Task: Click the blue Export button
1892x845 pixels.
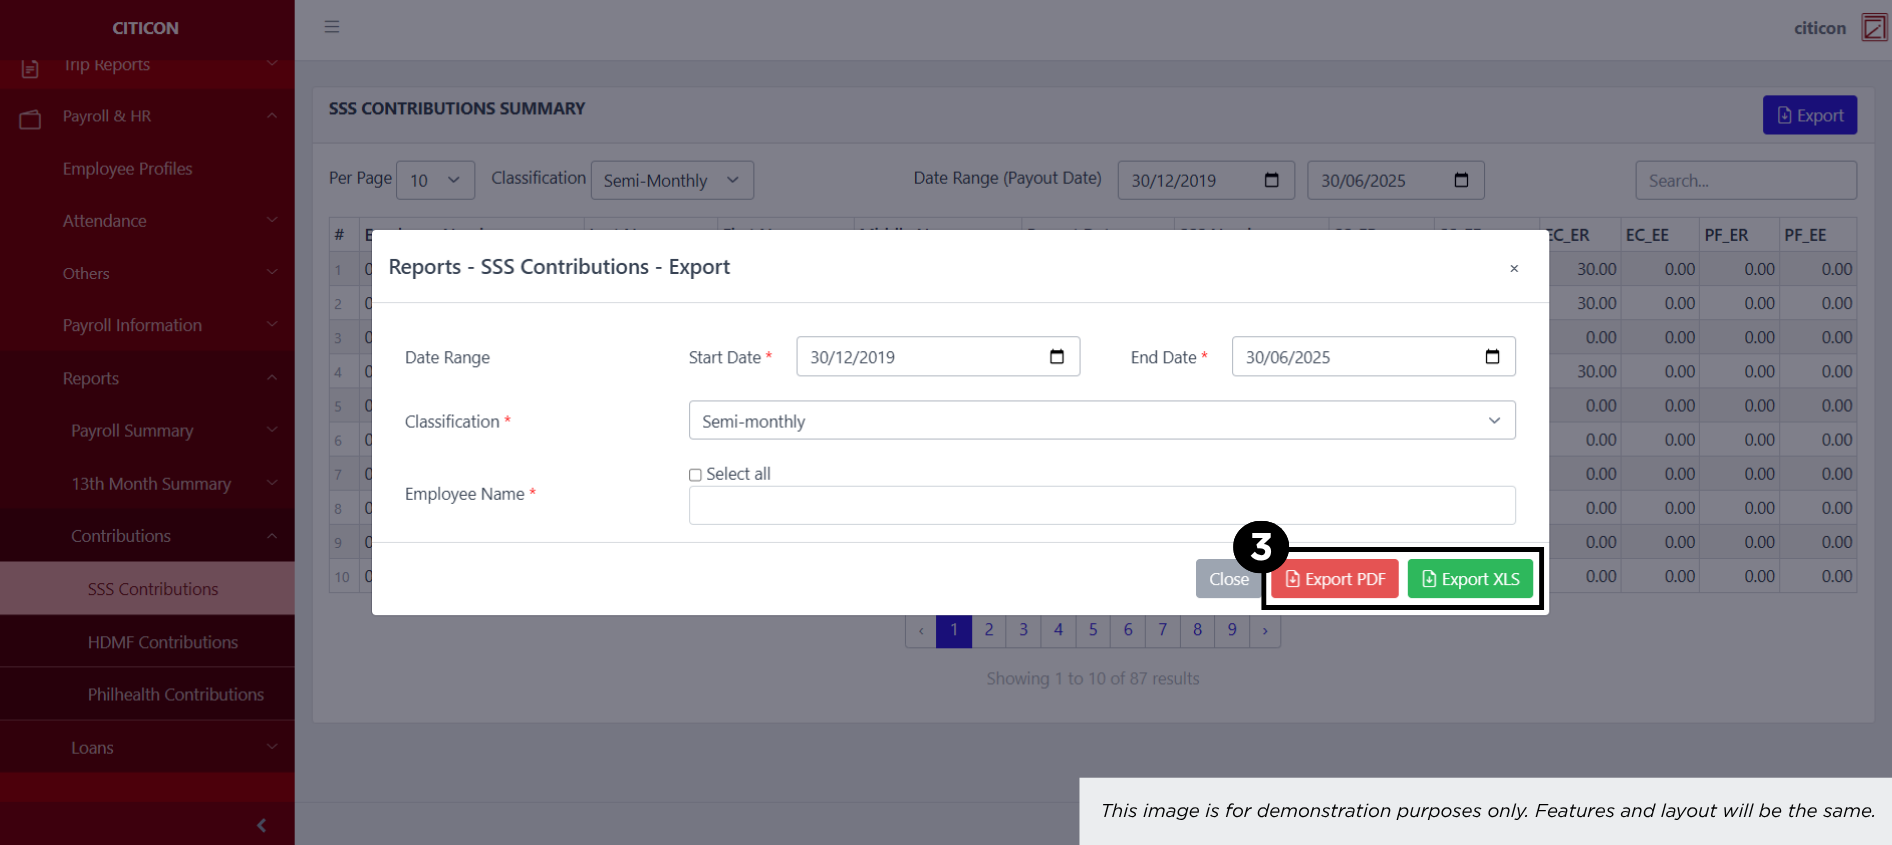Action: coord(1810,115)
